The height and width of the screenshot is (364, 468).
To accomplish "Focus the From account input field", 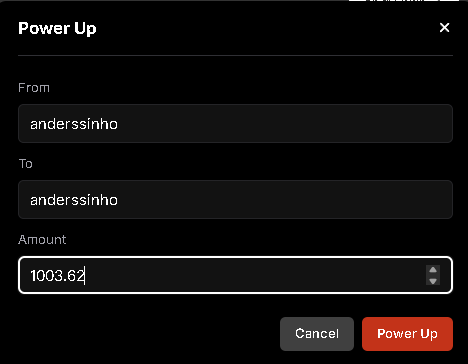I will tap(235, 124).
